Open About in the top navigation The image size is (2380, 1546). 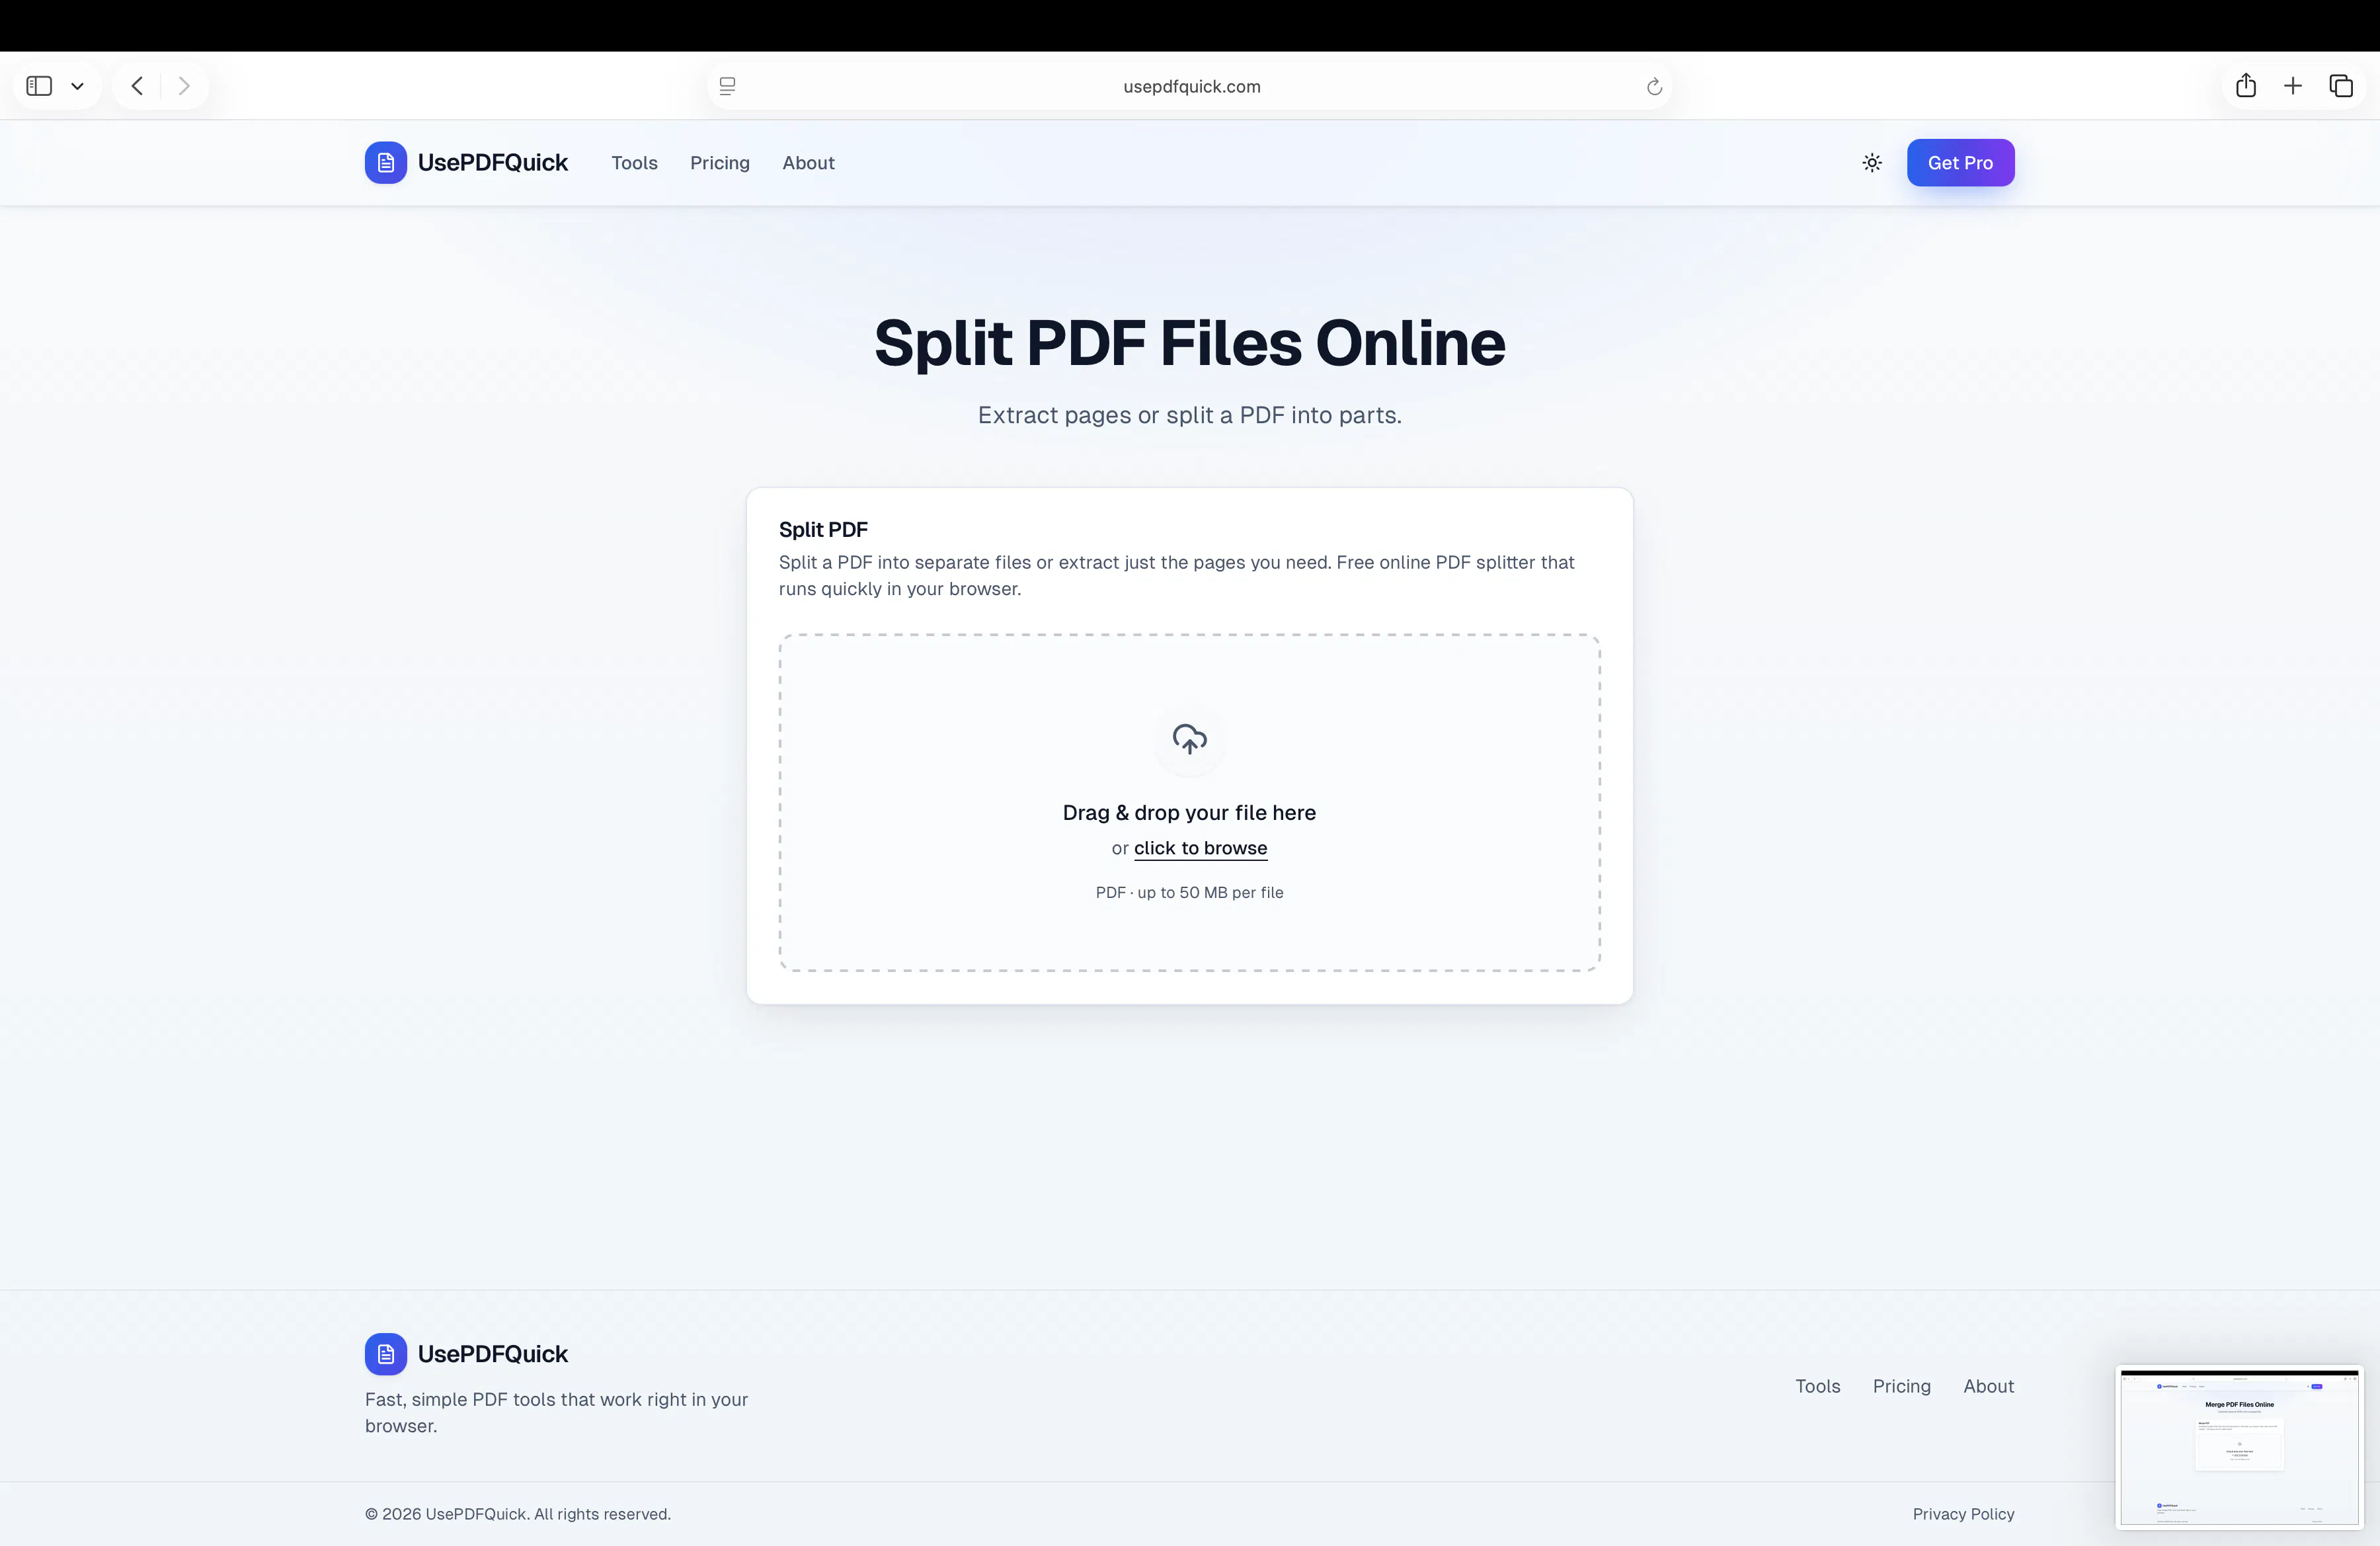pyautogui.click(x=808, y=163)
